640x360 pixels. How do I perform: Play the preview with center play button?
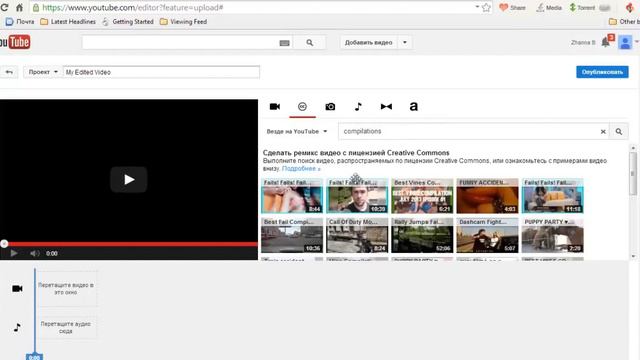click(129, 180)
